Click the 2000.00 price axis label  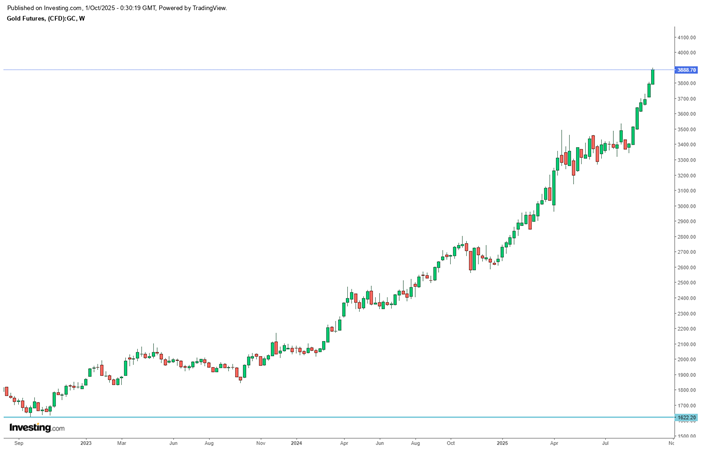(x=686, y=359)
